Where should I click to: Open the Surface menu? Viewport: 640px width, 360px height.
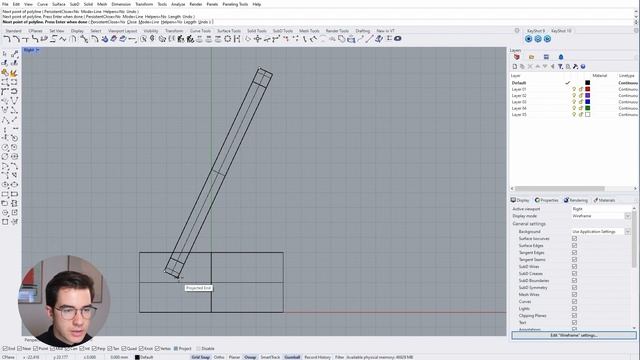tap(59, 4)
